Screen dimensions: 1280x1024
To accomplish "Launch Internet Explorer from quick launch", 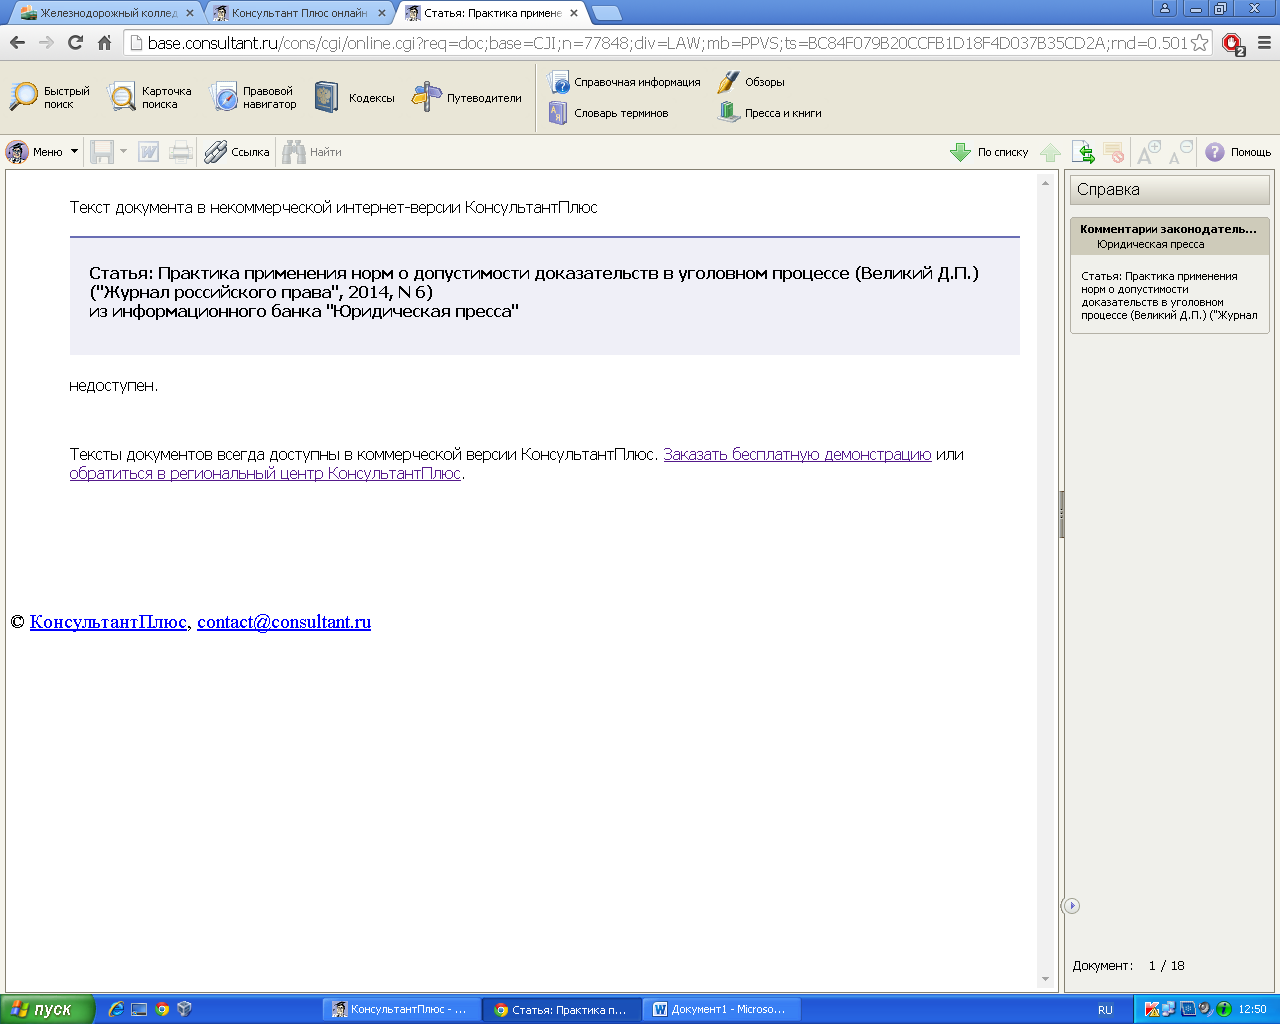I will [116, 1009].
